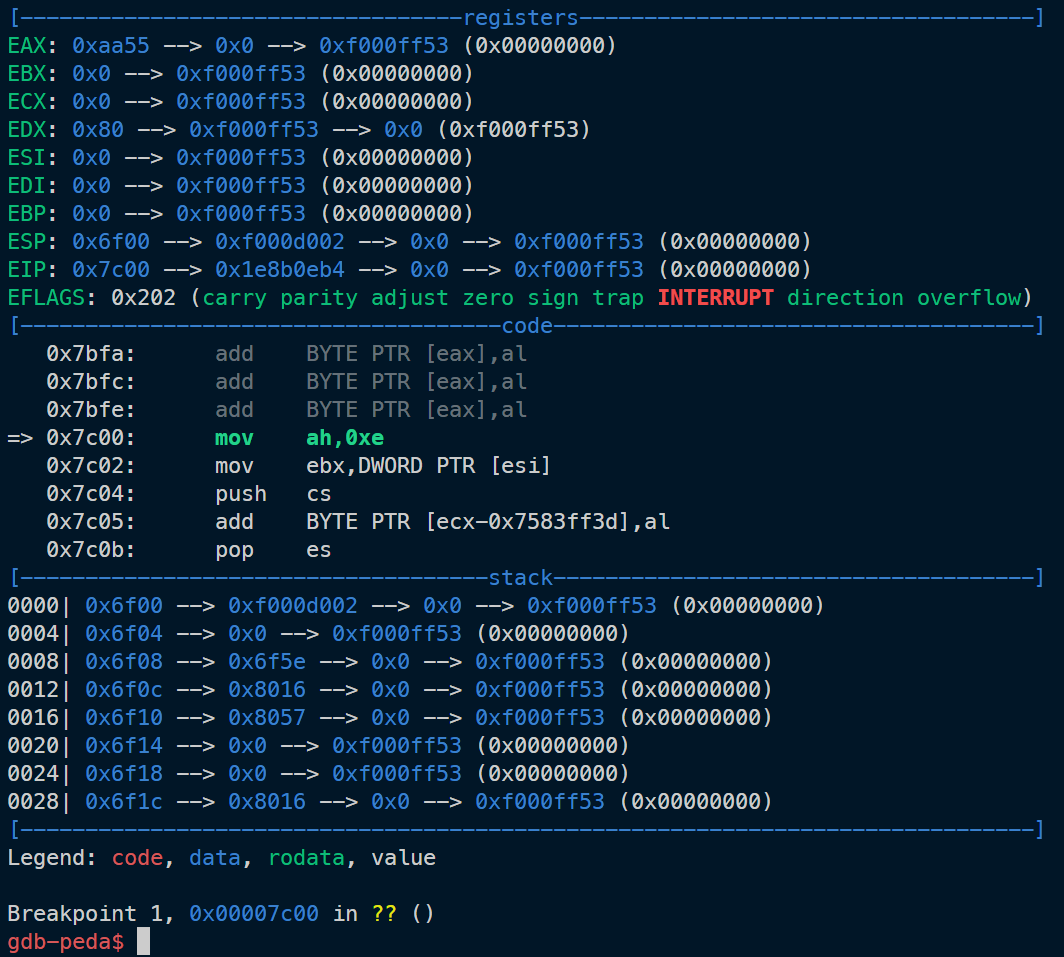Click the 'carry' flag in EFLAGS
Screen dimensions: 1064x957
pyautogui.click(x=234, y=297)
